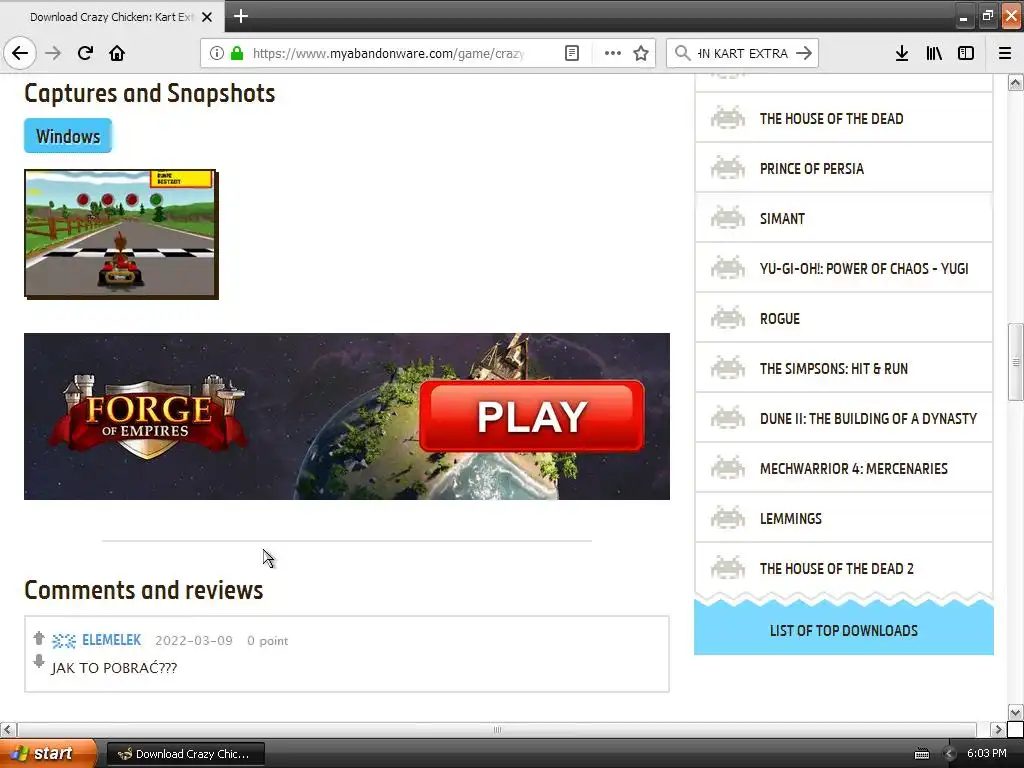Click the ELEMELEK avatar icon
Screen dimensions: 1024x768
click(x=64, y=641)
